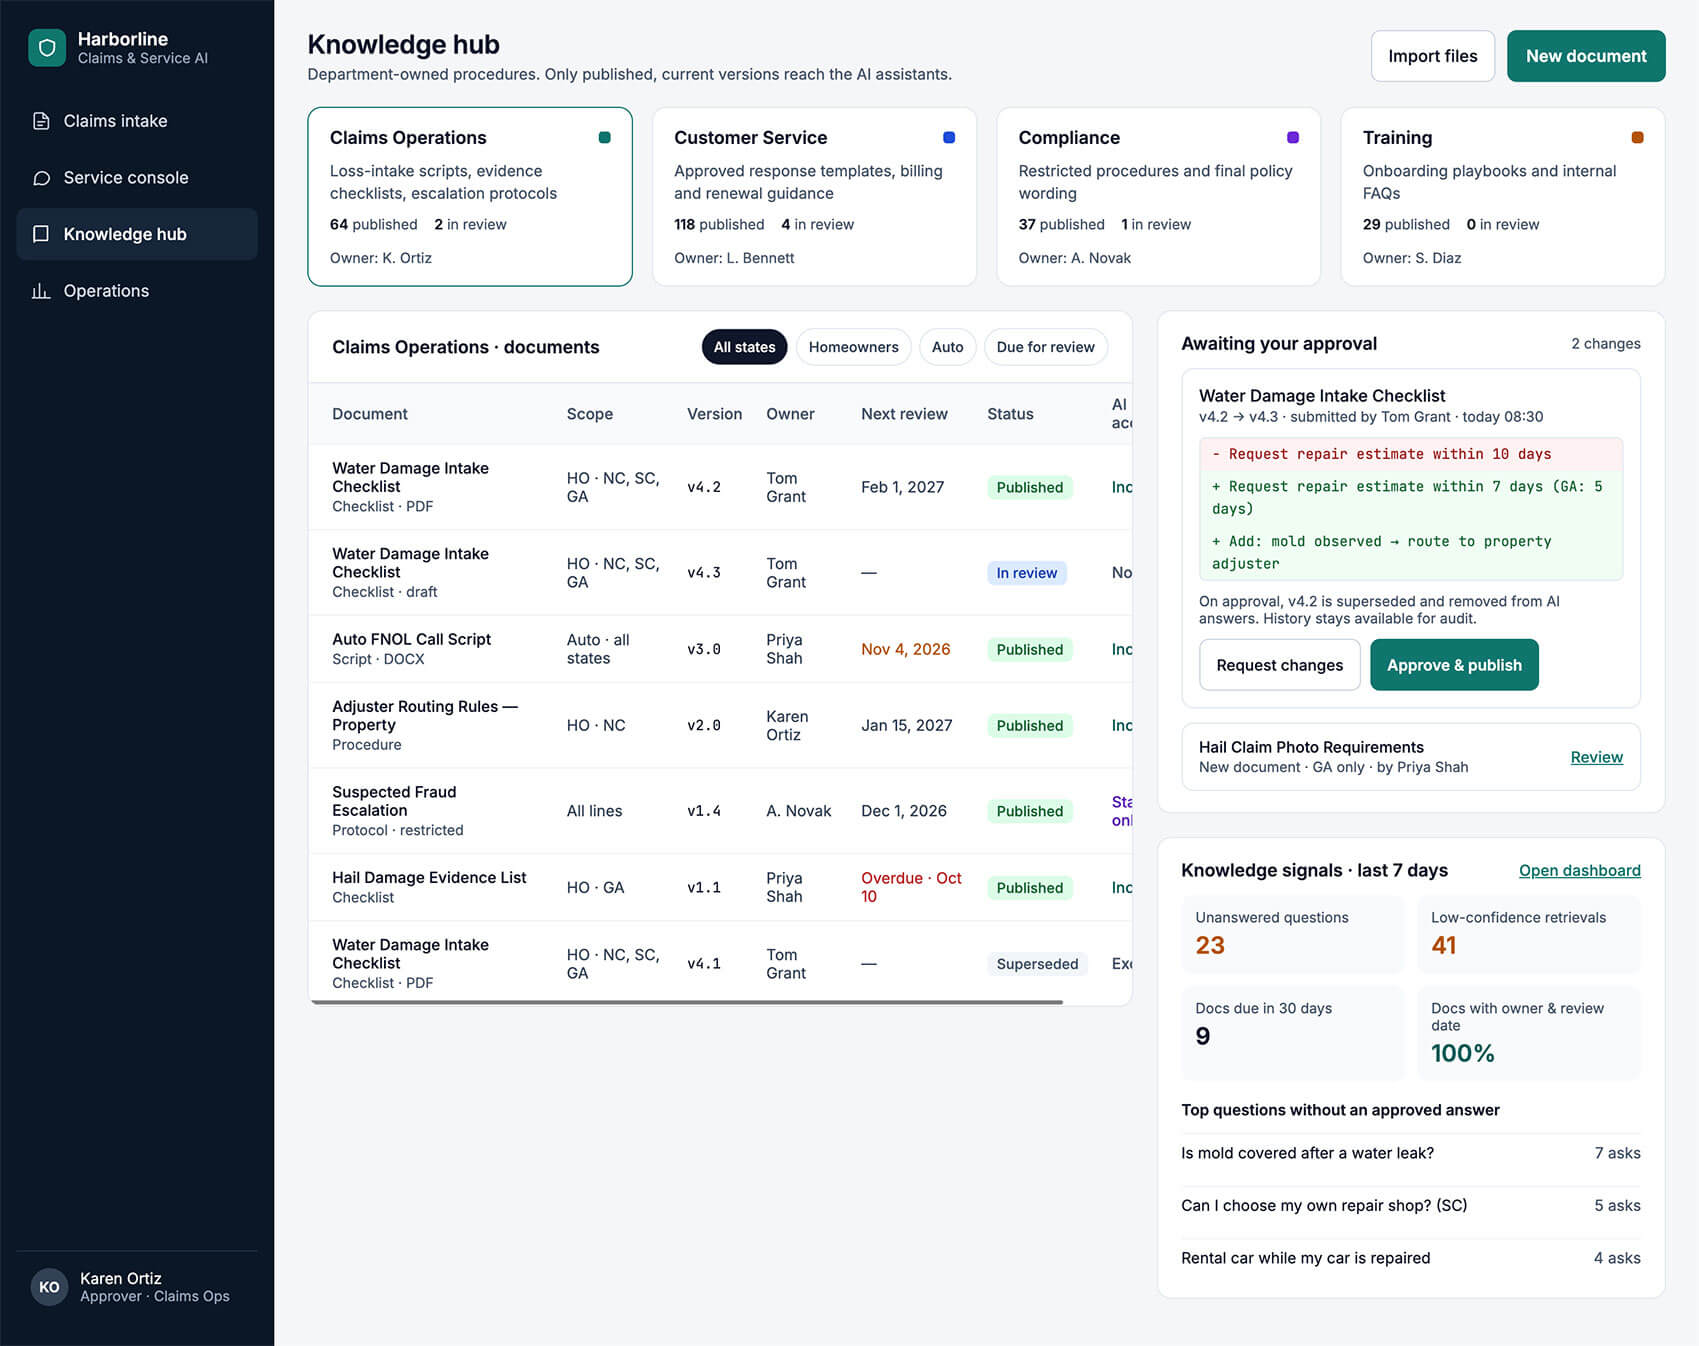Click the Low-confidence retrievals 41 tile
Viewport: 1699px width, 1346px height.
click(x=1528, y=934)
